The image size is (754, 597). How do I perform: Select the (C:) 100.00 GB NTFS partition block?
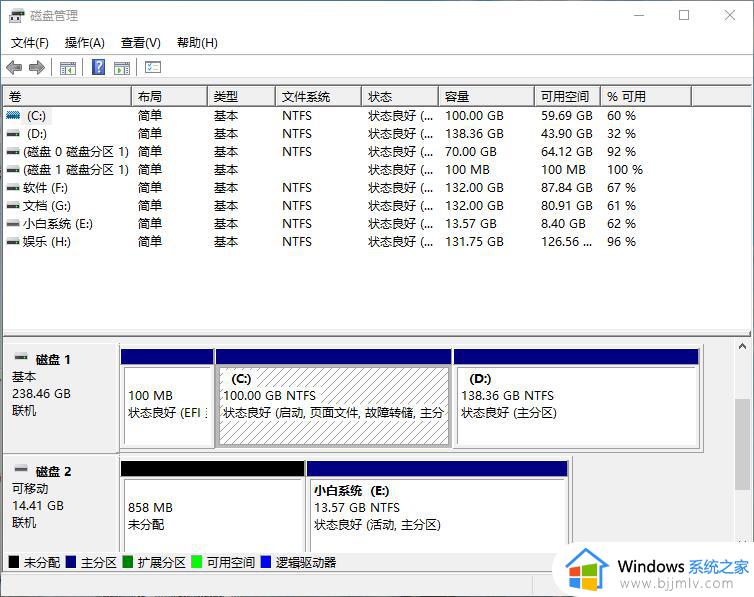[x=334, y=398]
